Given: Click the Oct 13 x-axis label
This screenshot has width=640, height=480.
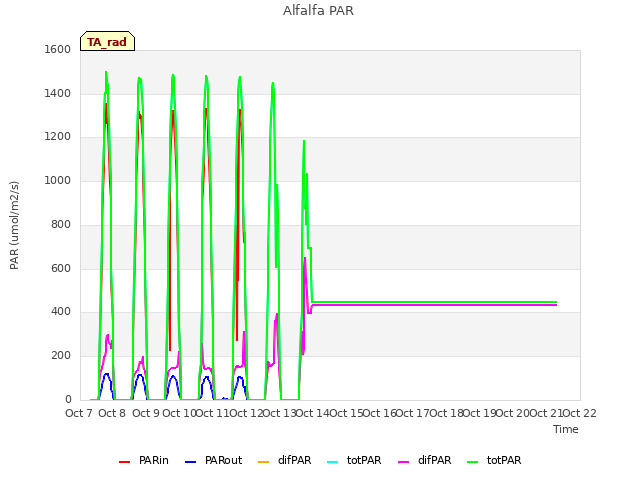Looking at the screenshot, I should click(279, 413).
